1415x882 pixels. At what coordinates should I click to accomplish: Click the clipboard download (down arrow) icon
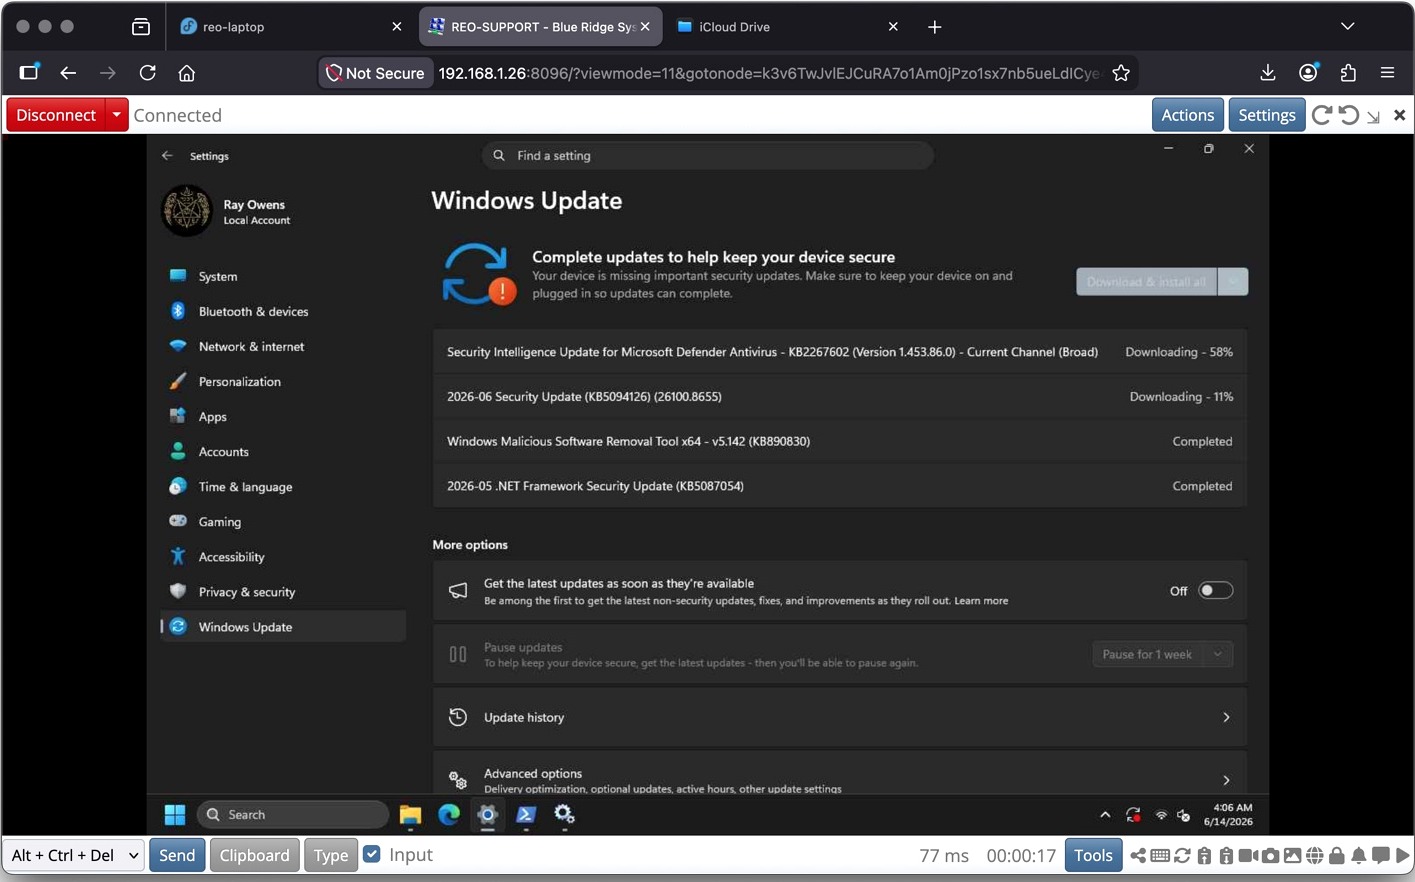tap(1226, 855)
